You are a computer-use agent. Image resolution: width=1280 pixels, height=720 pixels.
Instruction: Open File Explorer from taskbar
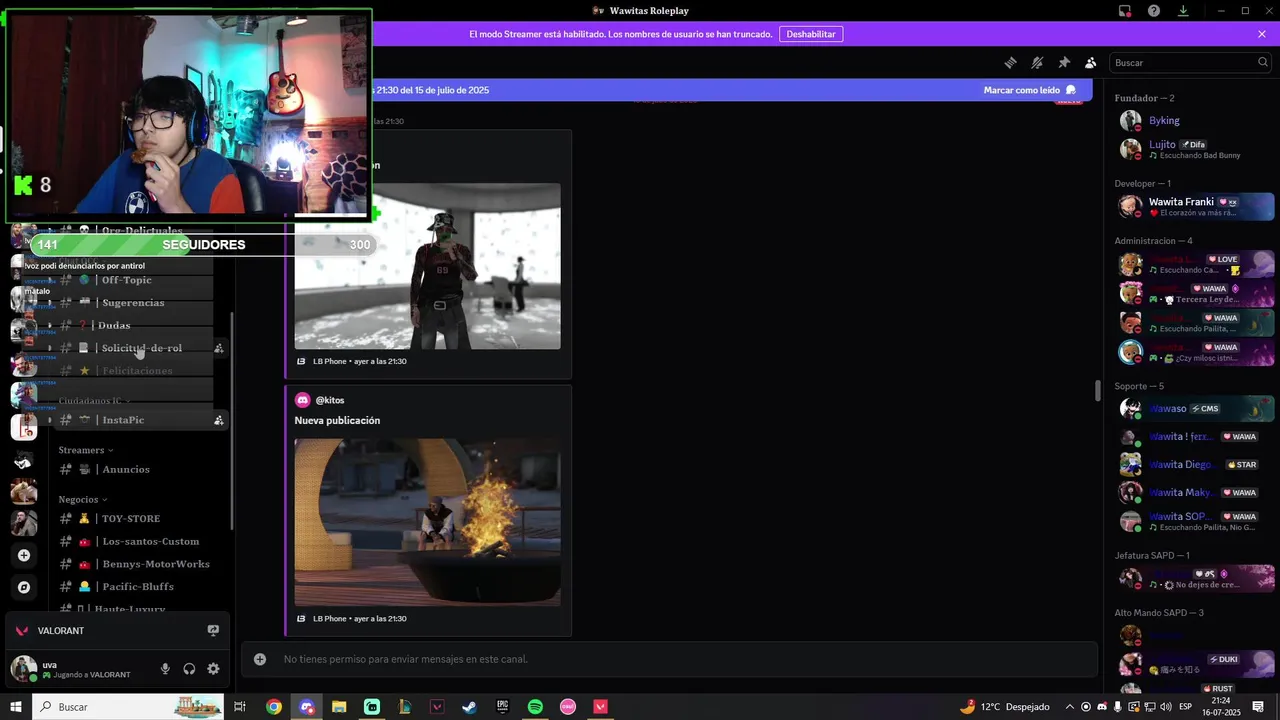click(339, 707)
